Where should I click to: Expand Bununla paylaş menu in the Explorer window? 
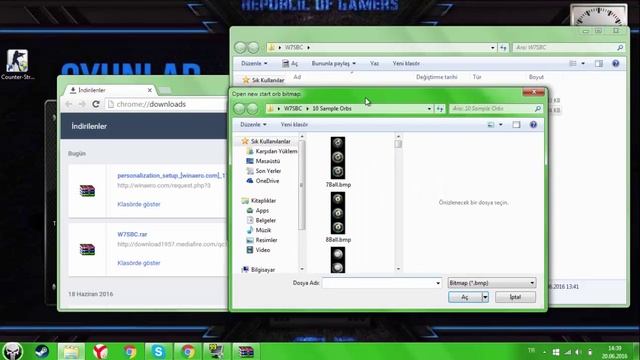click(x=333, y=63)
